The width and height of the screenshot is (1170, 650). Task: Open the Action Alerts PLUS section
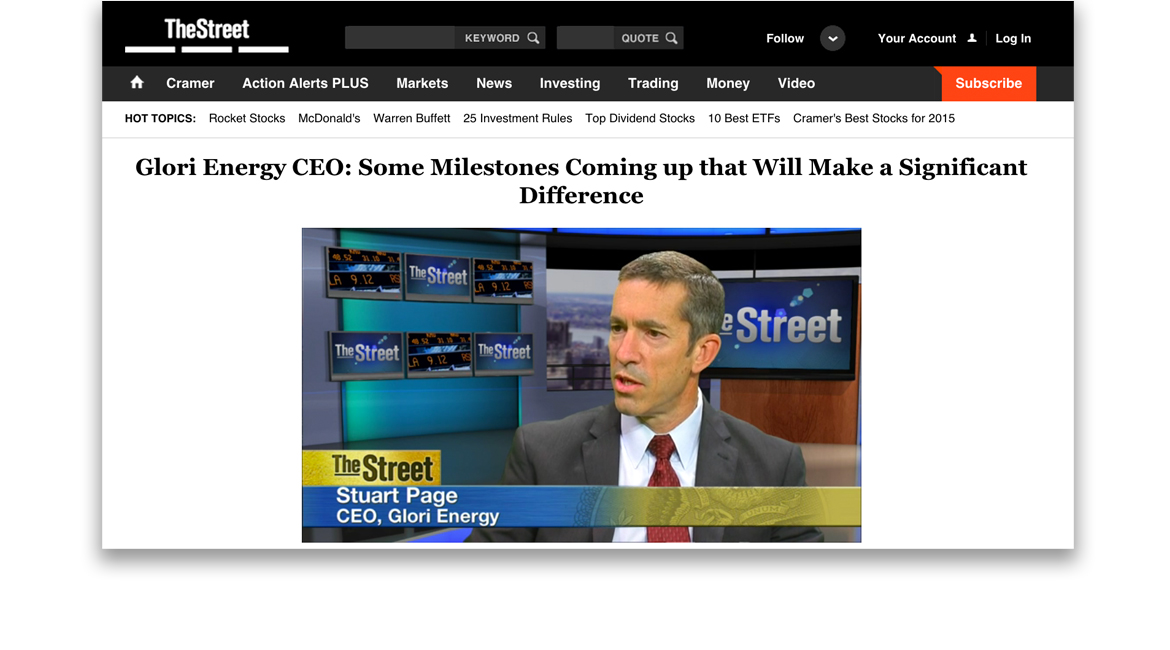(305, 84)
